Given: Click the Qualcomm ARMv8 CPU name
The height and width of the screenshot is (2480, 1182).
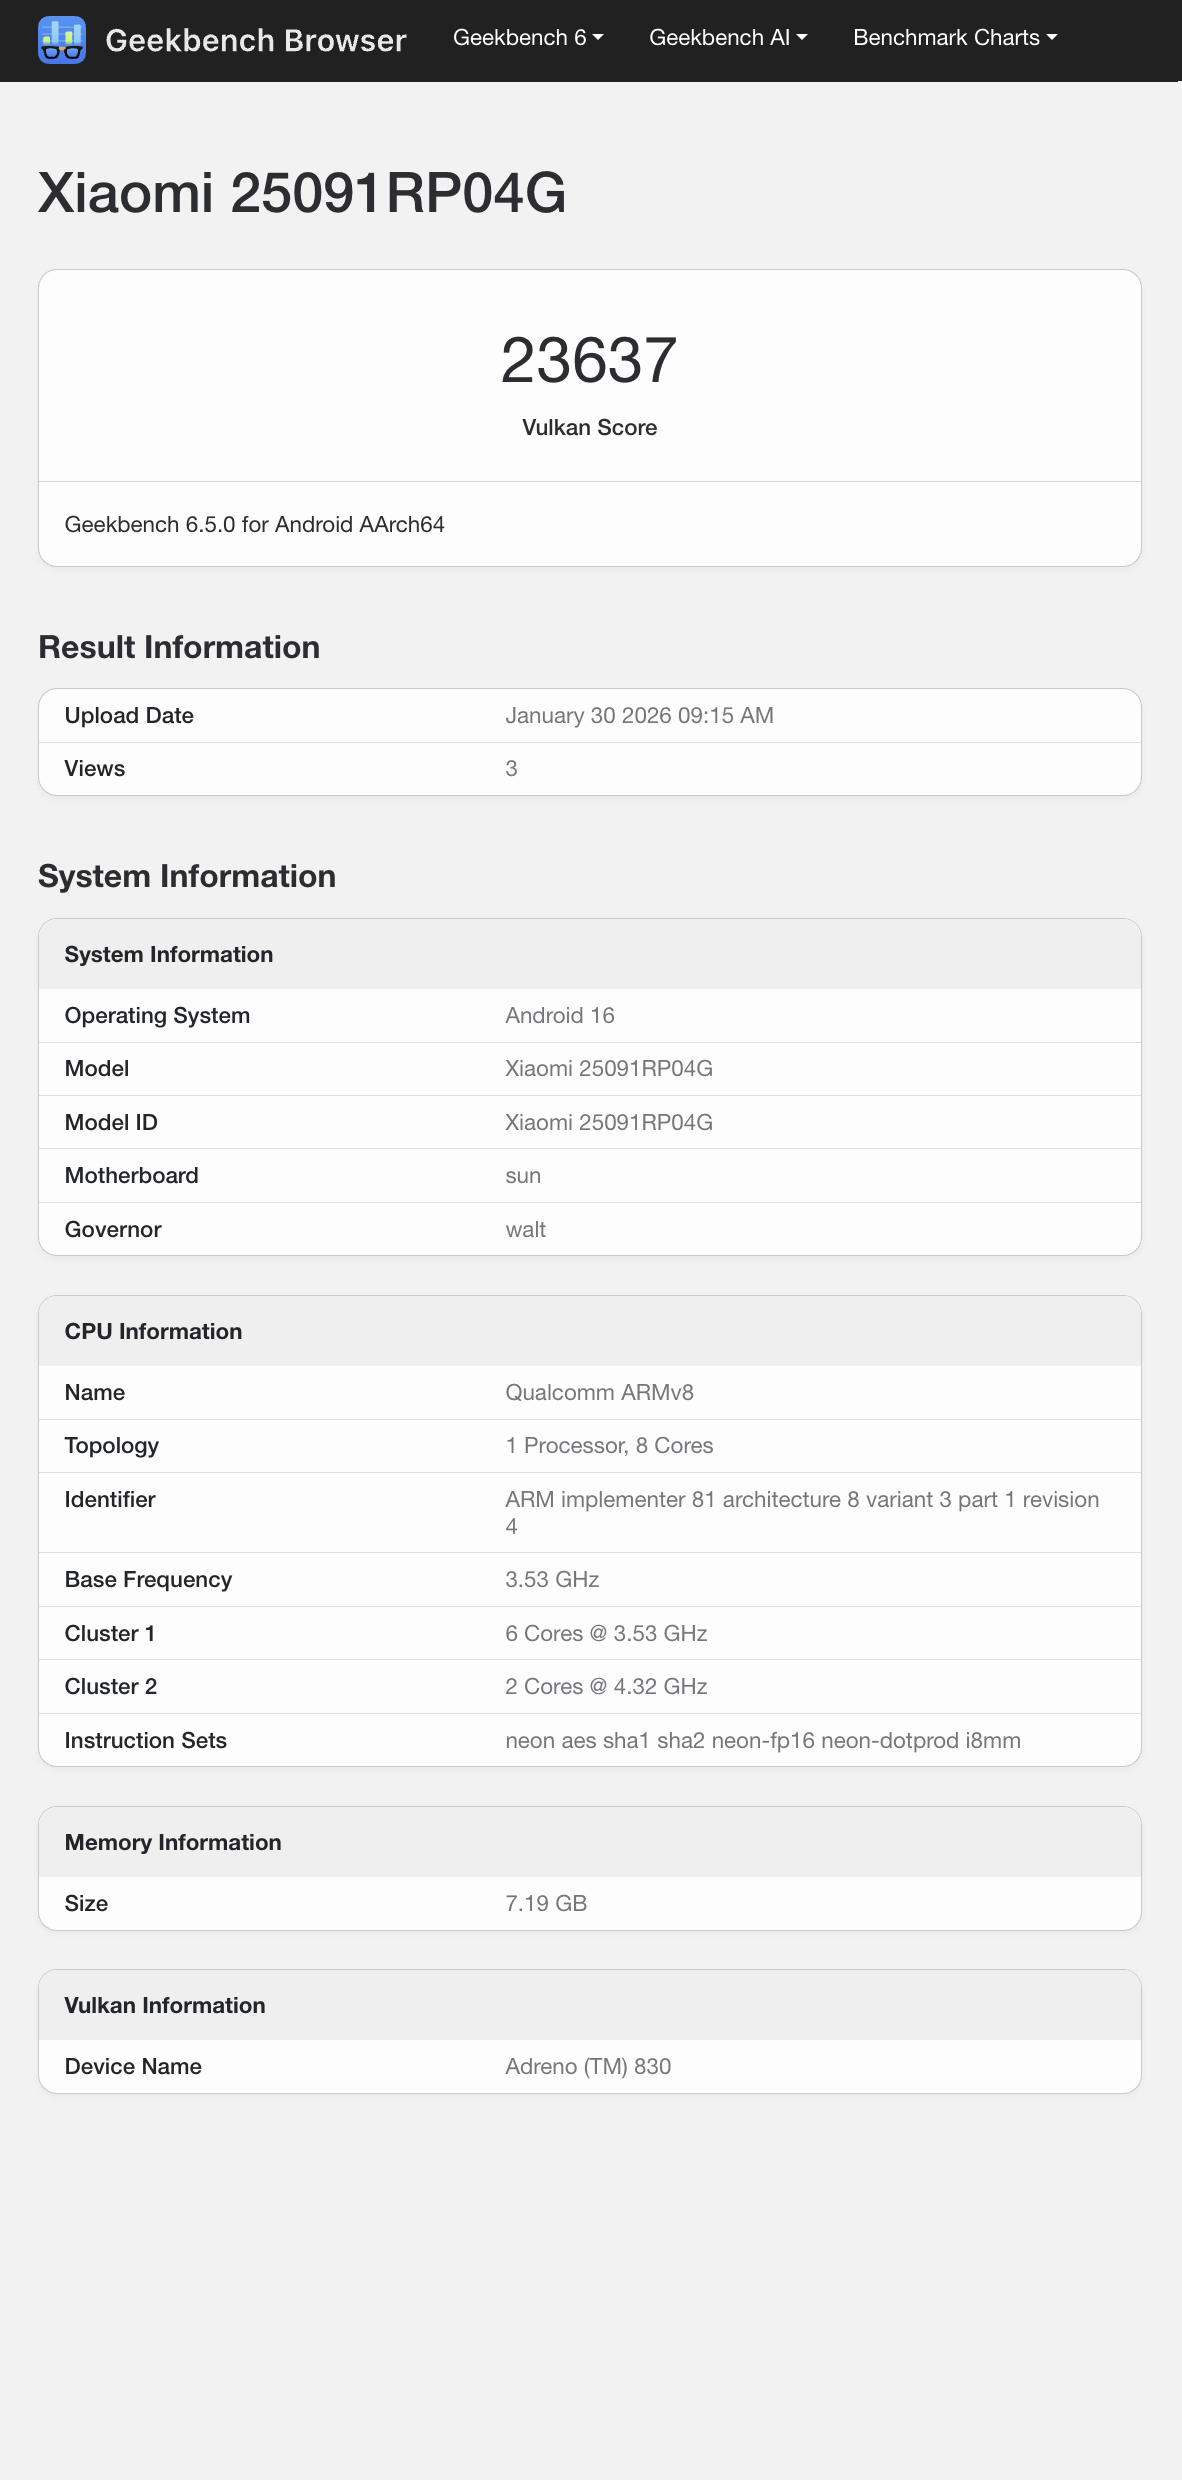Looking at the screenshot, I should click(599, 1392).
